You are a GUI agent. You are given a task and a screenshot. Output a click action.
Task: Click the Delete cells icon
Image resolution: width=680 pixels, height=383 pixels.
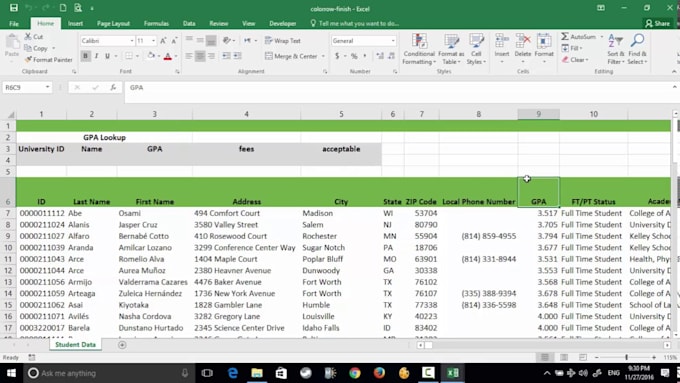click(x=523, y=42)
